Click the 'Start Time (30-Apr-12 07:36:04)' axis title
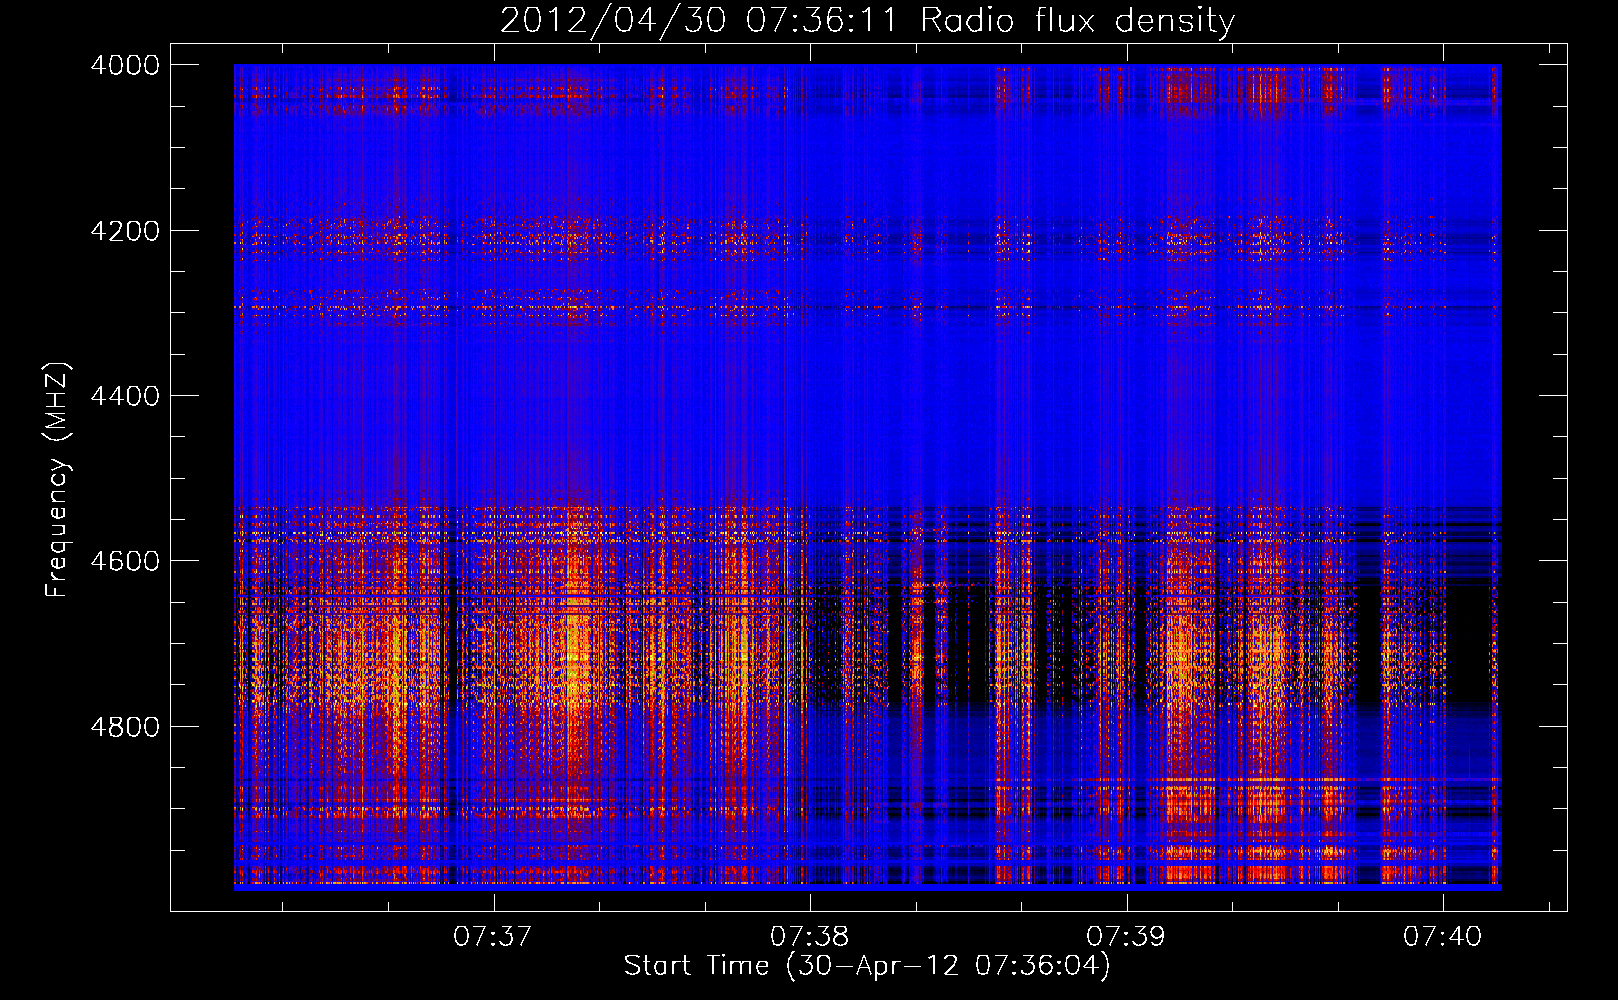The height and width of the screenshot is (1000, 1618). [867, 966]
